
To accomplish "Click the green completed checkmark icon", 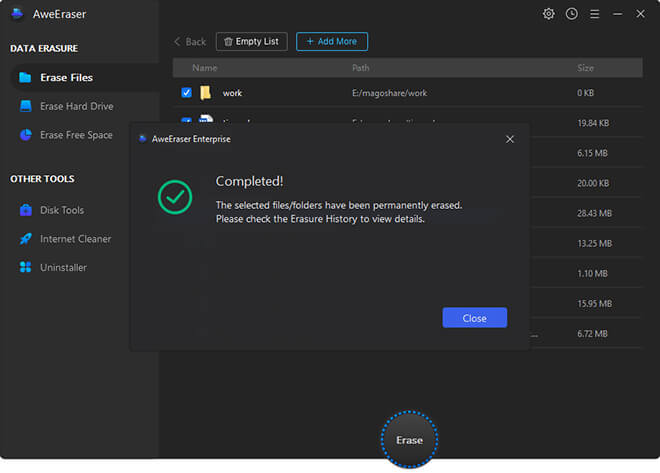I will click(x=175, y=197).
